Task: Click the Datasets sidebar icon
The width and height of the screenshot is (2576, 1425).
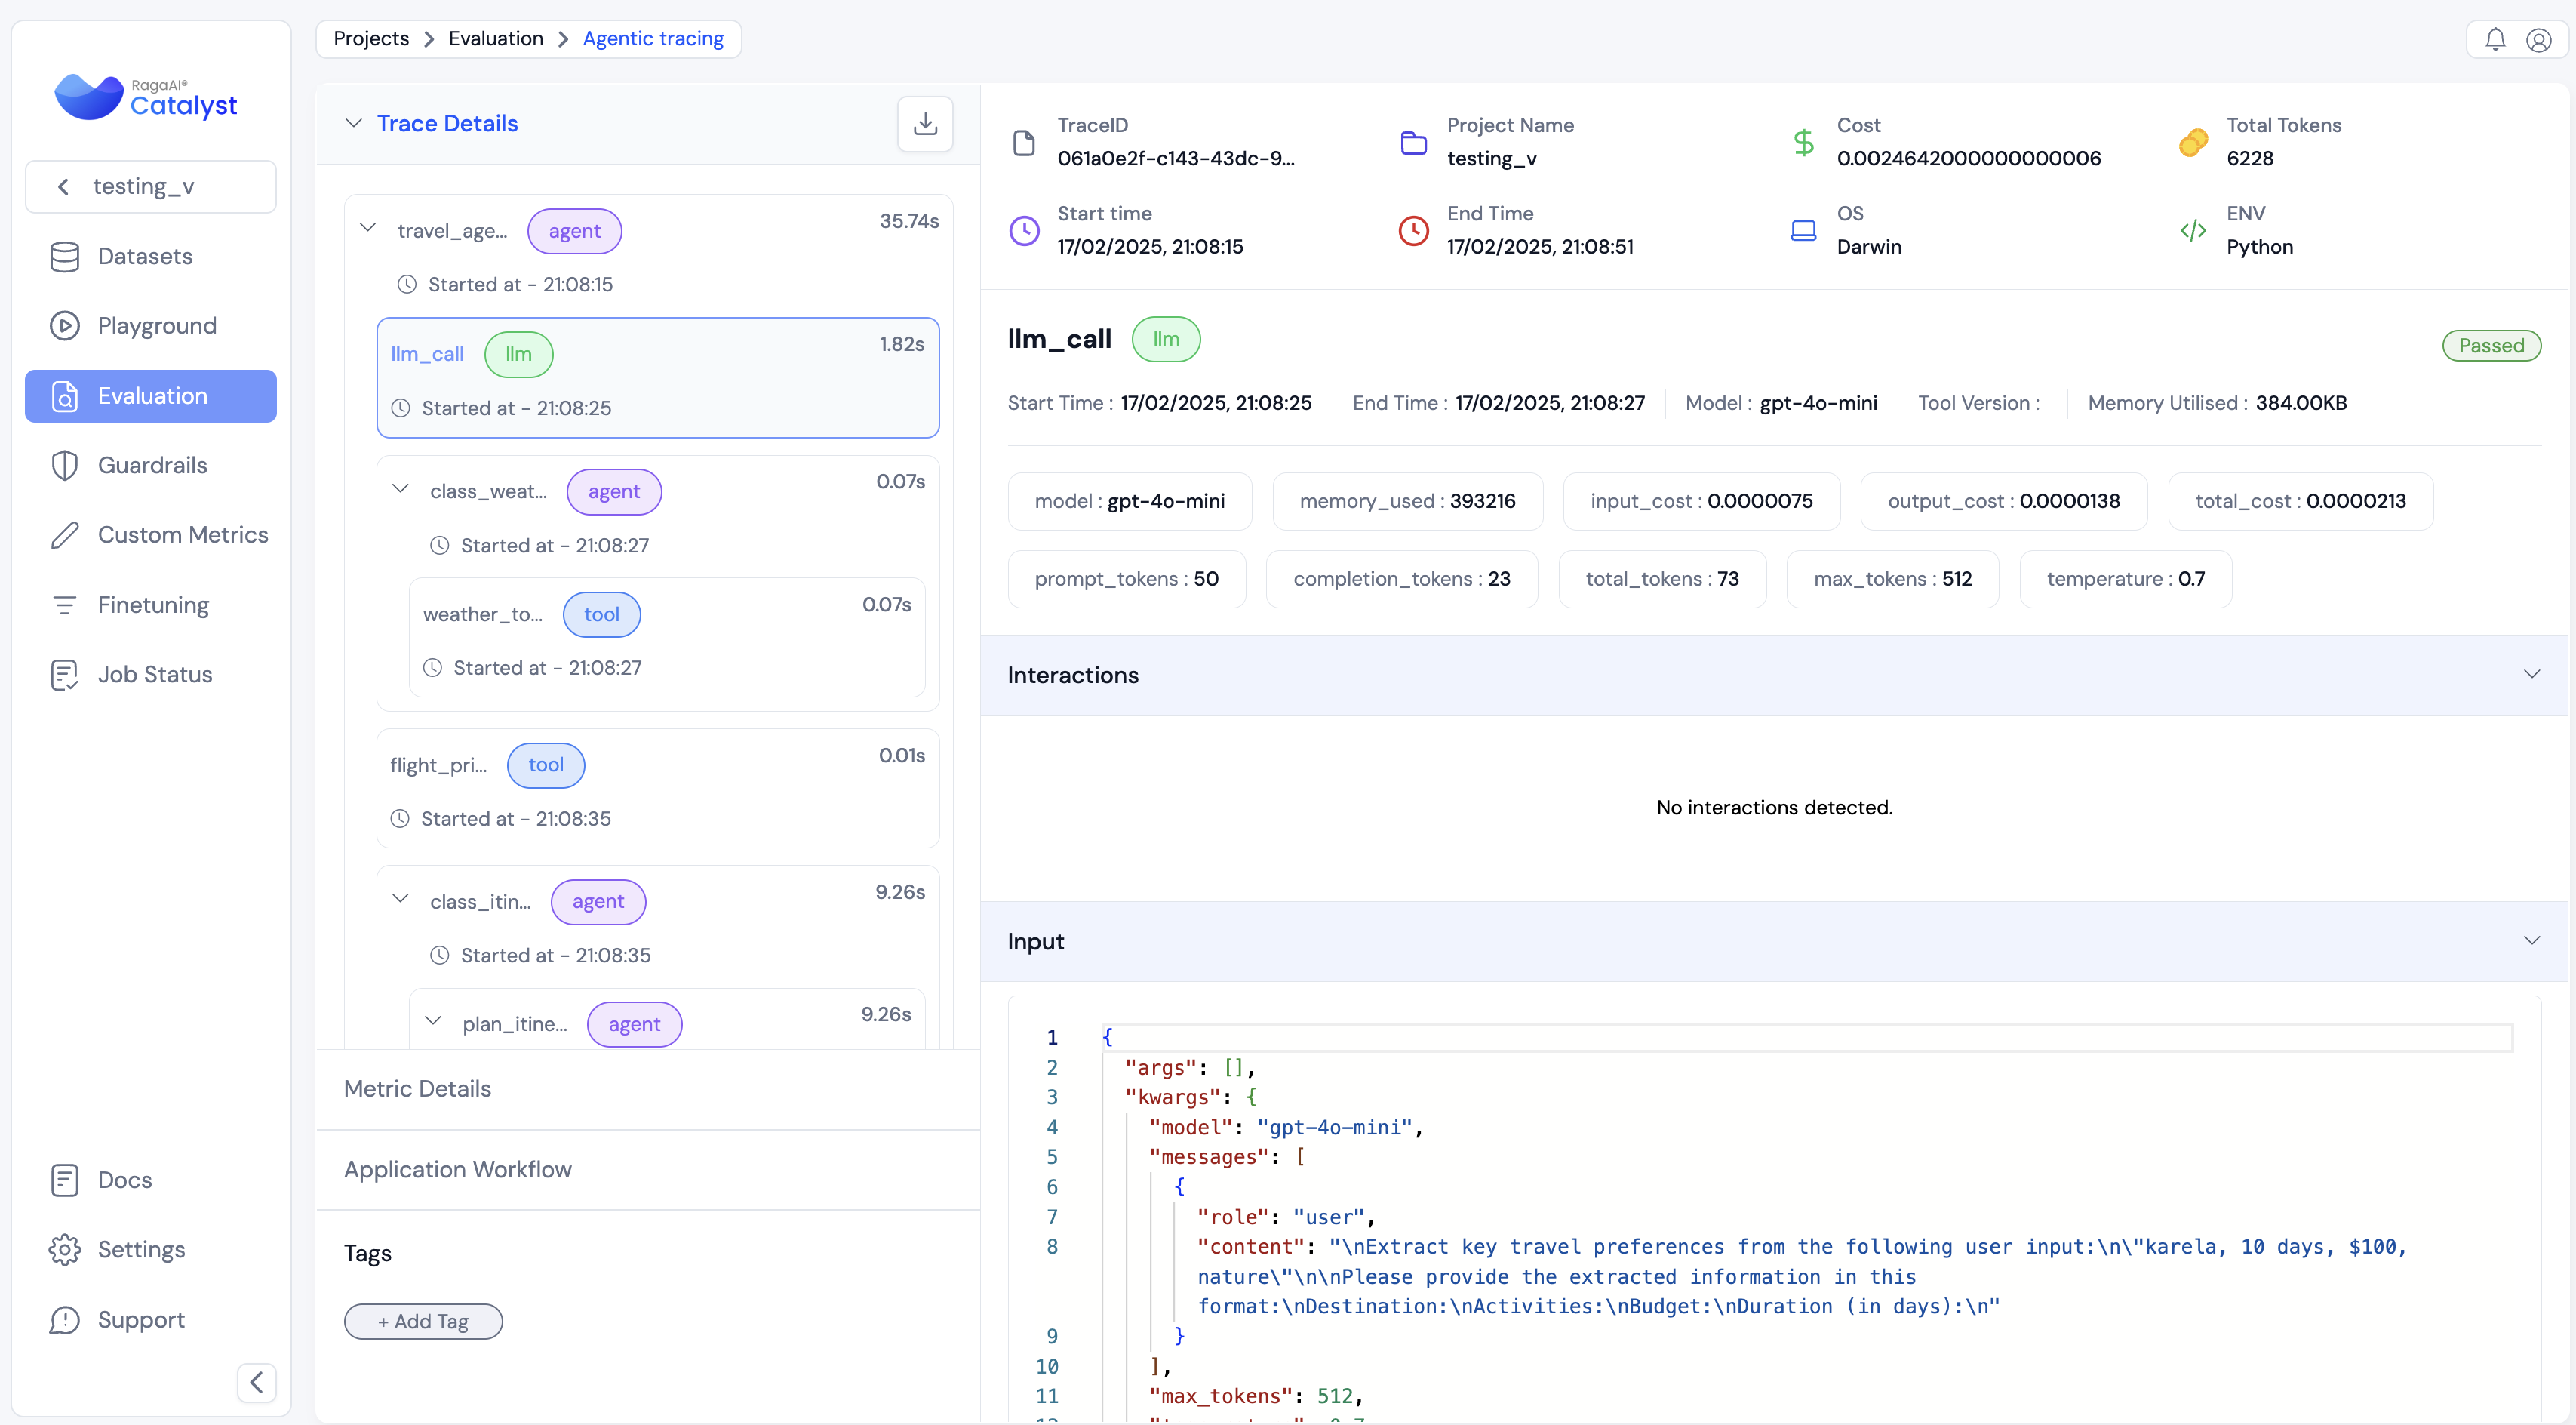Action: click(x=65, y=256)
